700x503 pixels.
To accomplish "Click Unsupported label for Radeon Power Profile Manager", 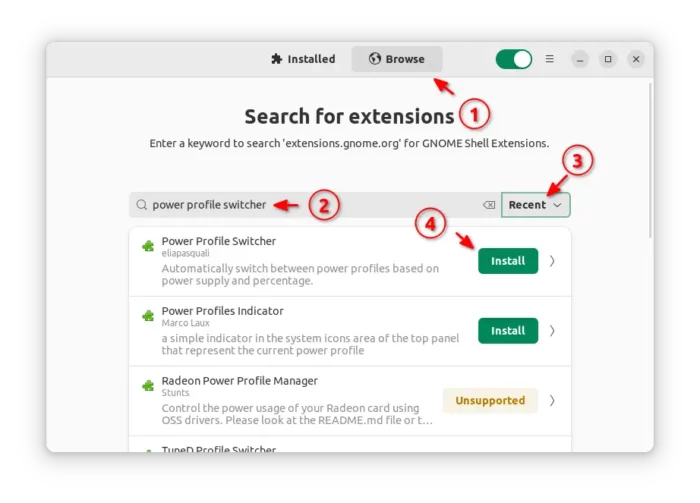I will [490, 400].
